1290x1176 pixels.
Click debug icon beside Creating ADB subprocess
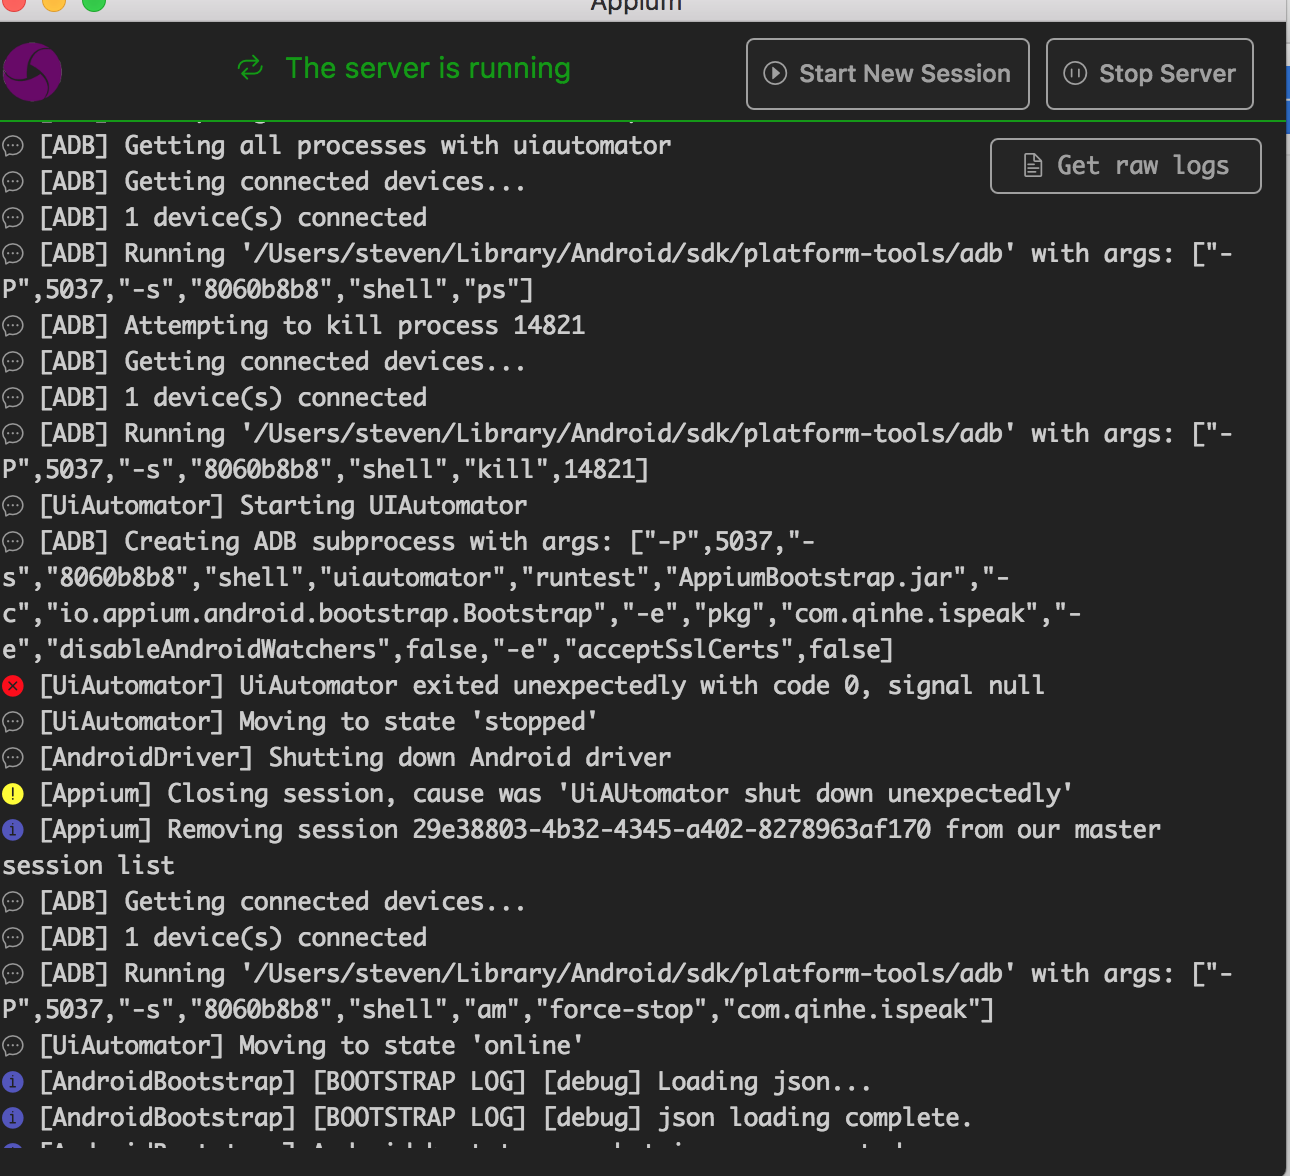point(13,542)
